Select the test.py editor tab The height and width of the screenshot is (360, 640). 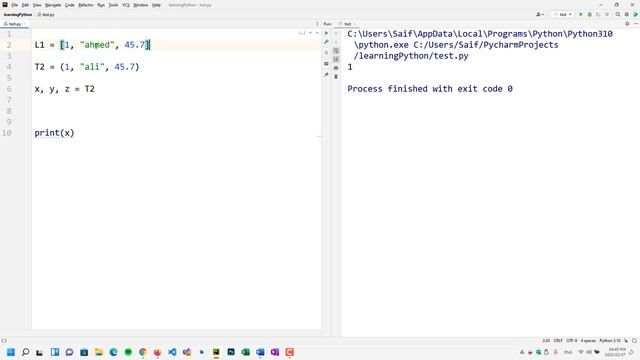(x=14, y=24)
